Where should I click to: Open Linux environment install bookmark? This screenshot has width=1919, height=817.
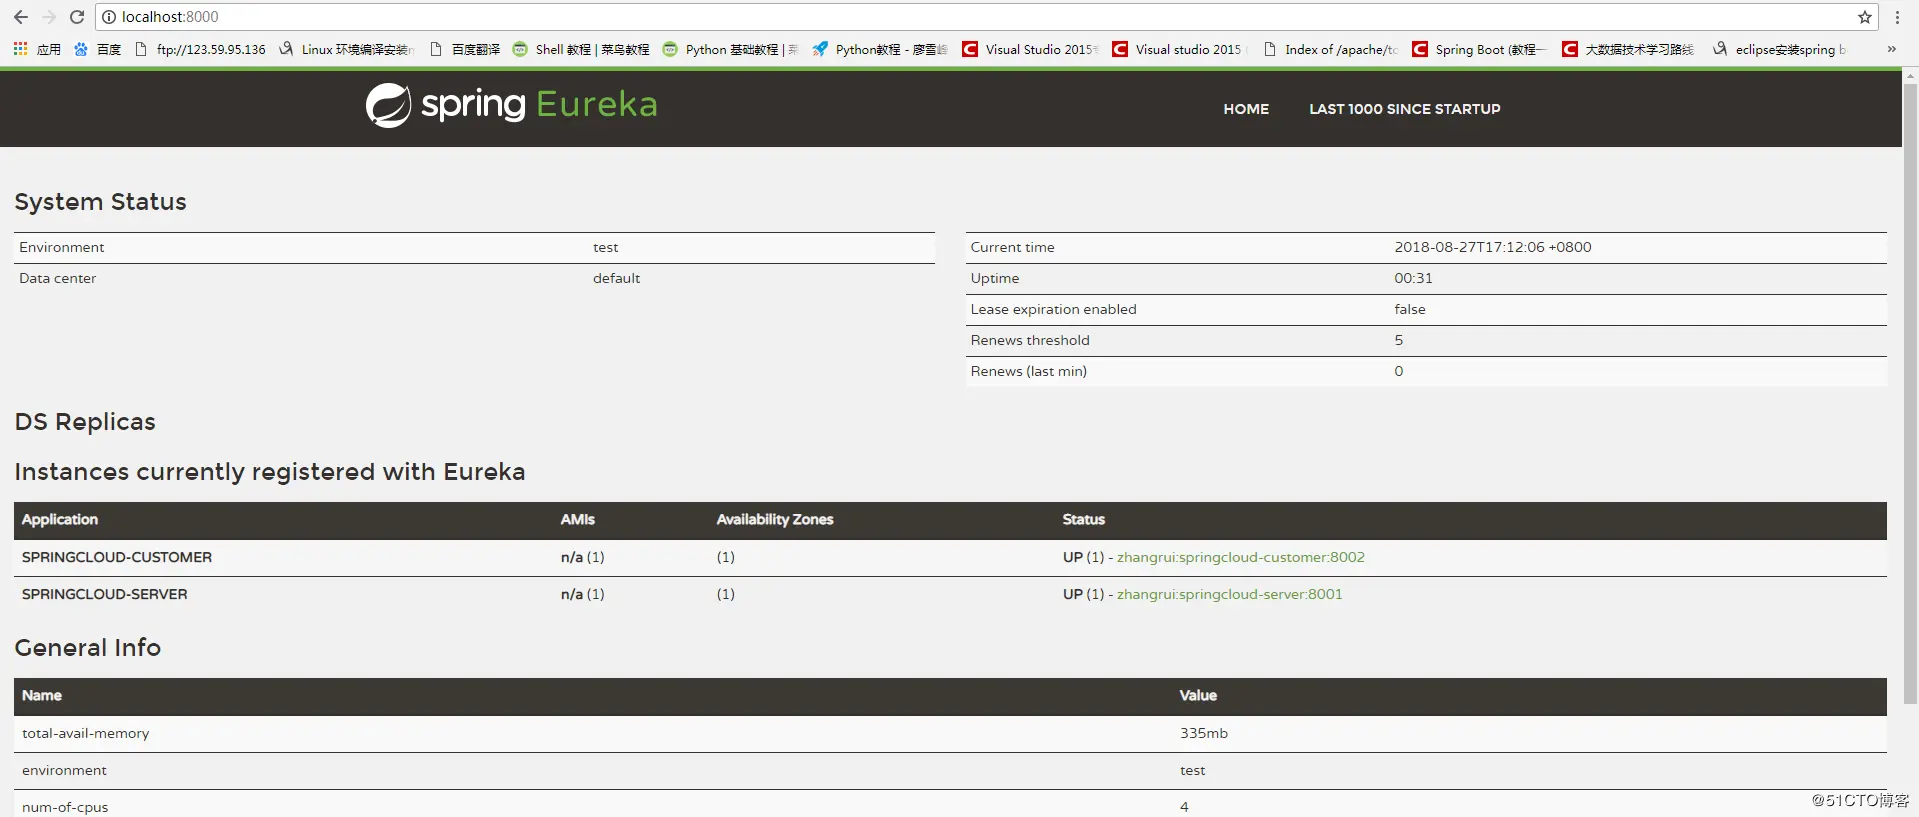(x=346, y=49)
